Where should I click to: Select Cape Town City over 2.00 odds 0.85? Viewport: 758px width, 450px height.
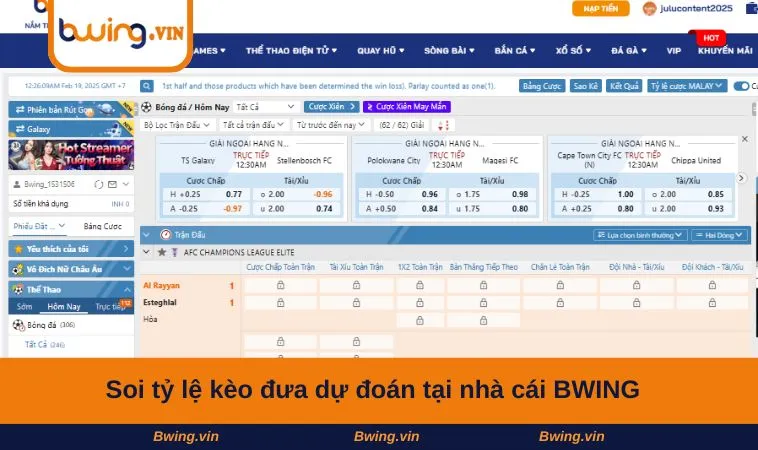tap(688, 194)
